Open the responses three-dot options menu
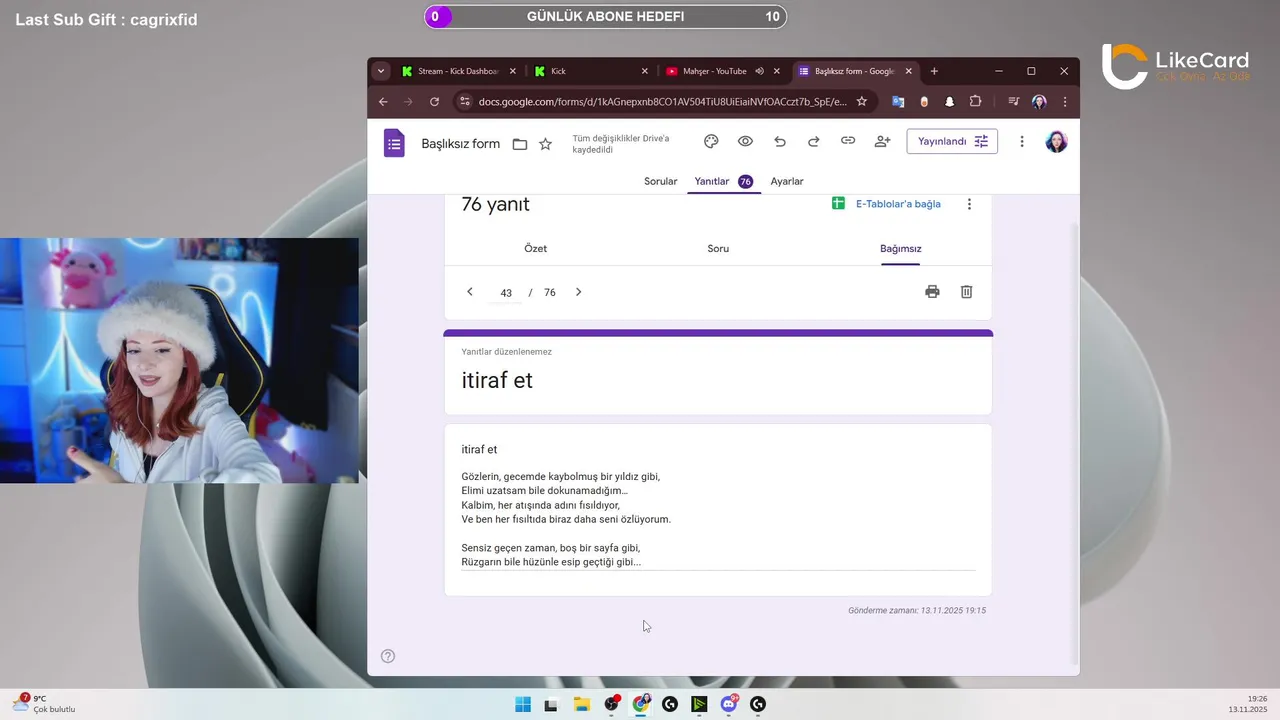1280x720 pixels. [x=969, y=204]
